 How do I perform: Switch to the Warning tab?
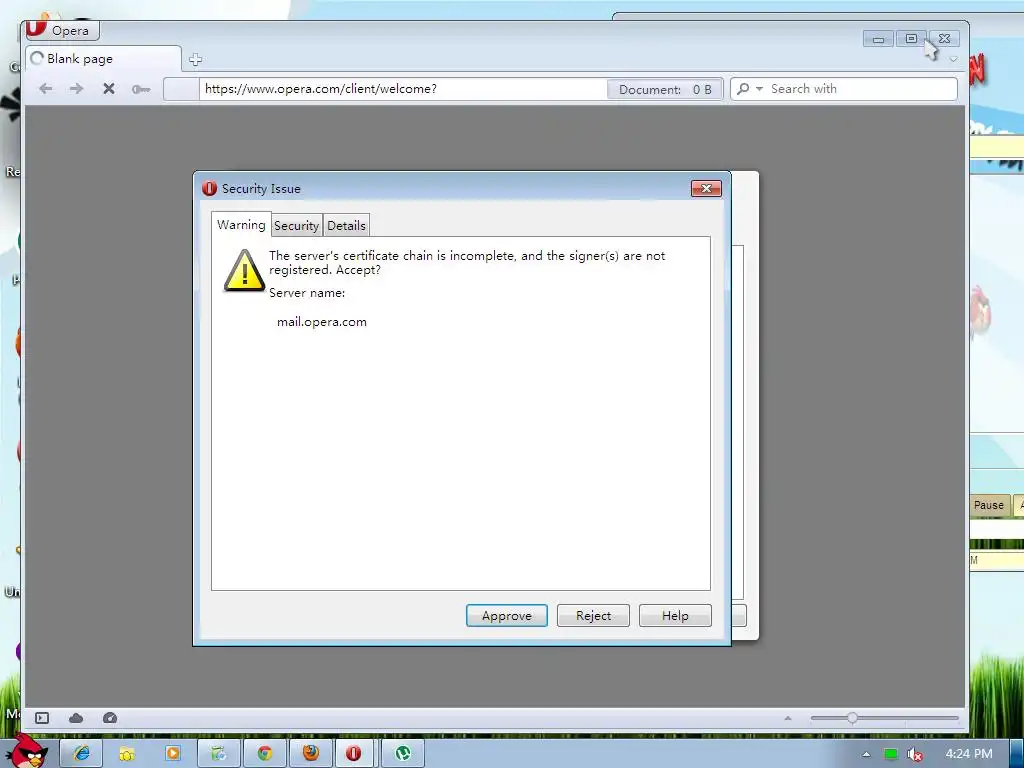[241, 225]
